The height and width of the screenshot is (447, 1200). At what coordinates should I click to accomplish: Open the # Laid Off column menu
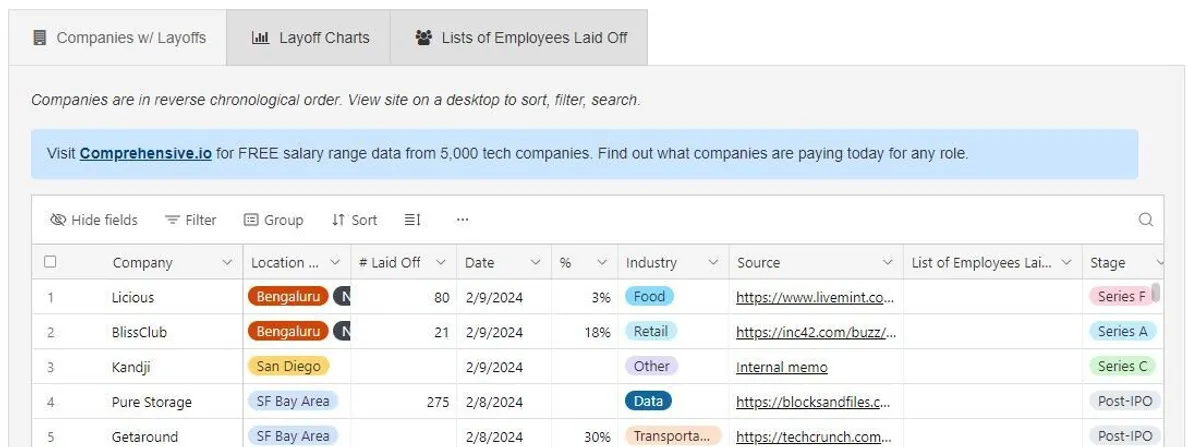440,263
